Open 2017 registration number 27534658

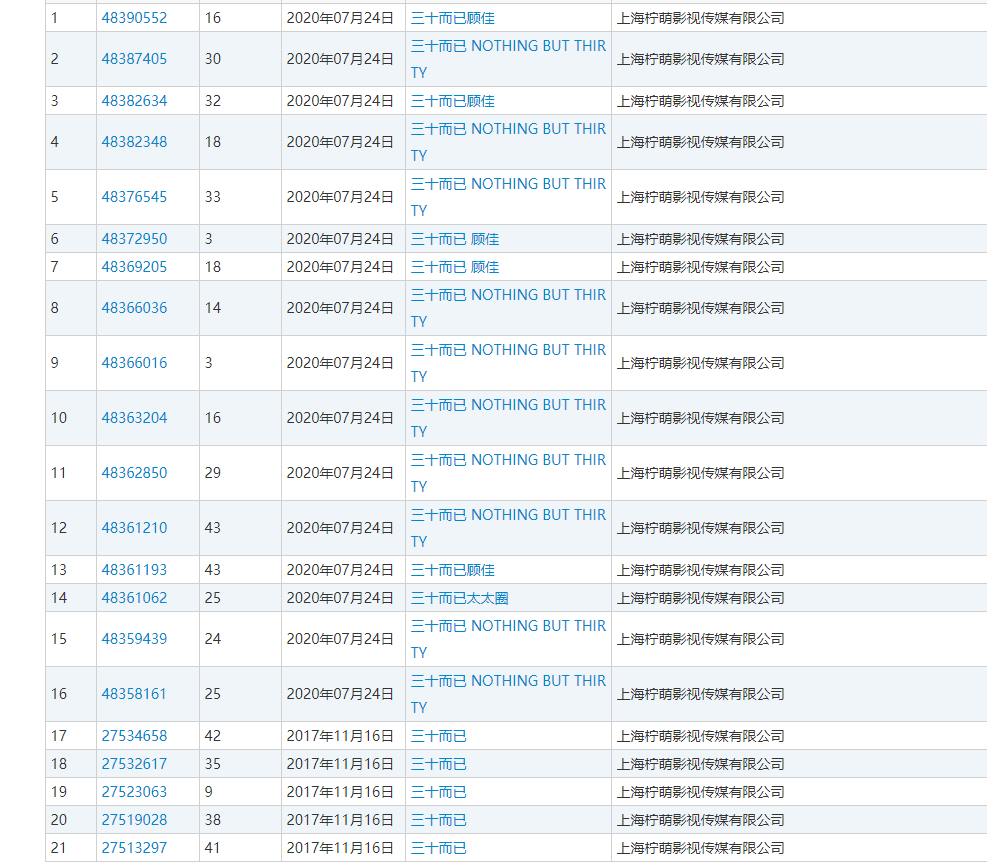(x=134, y=736)
